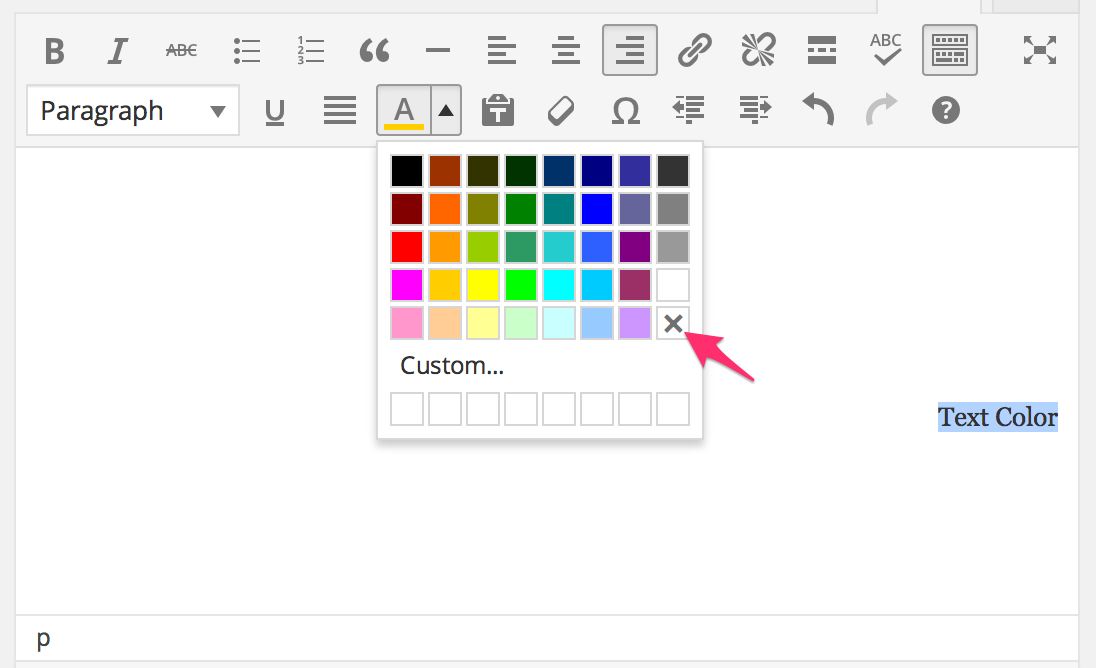Select the no color X option
The width and height of the screenshot is (1096, 668).
coord(673,323)
